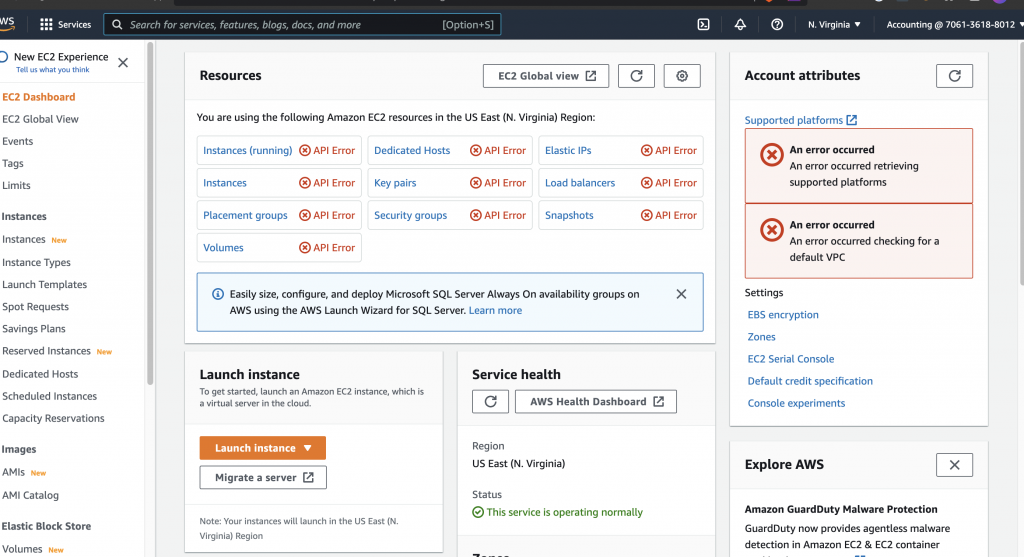Viewport: 1024px width, 557px height.
Task: Open the N. Virginia region dropdown
Action: point(834,24)
